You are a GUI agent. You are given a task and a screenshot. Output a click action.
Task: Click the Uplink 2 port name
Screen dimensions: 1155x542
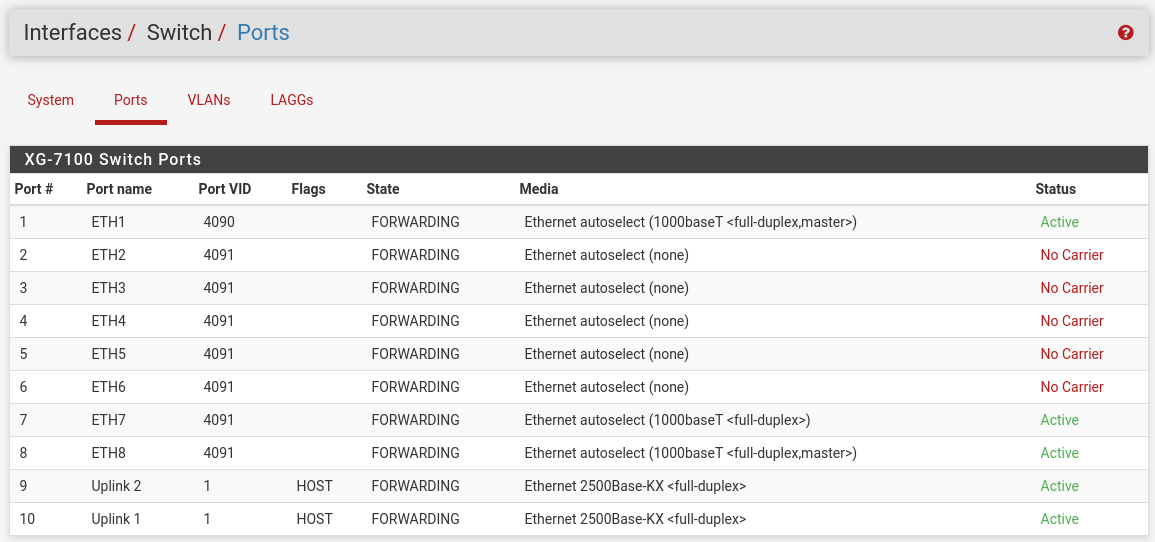point(116,486)
